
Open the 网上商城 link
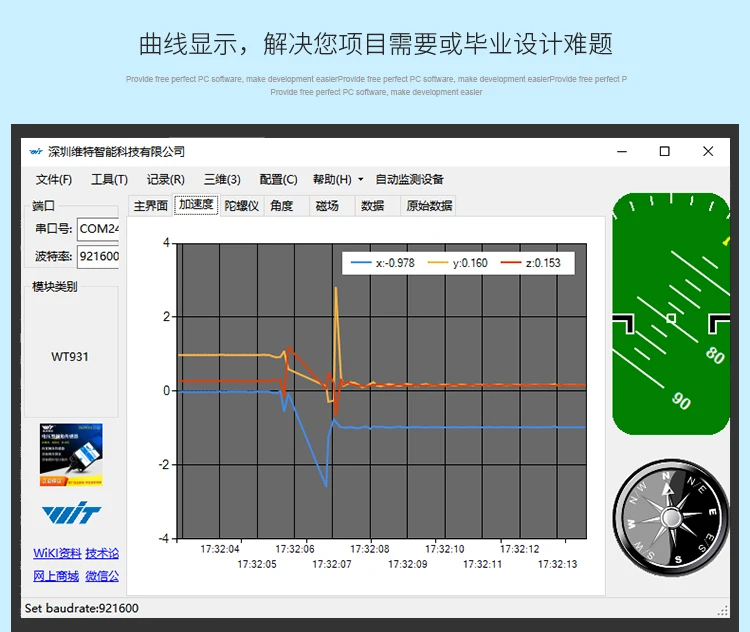[x=56, y=576]
